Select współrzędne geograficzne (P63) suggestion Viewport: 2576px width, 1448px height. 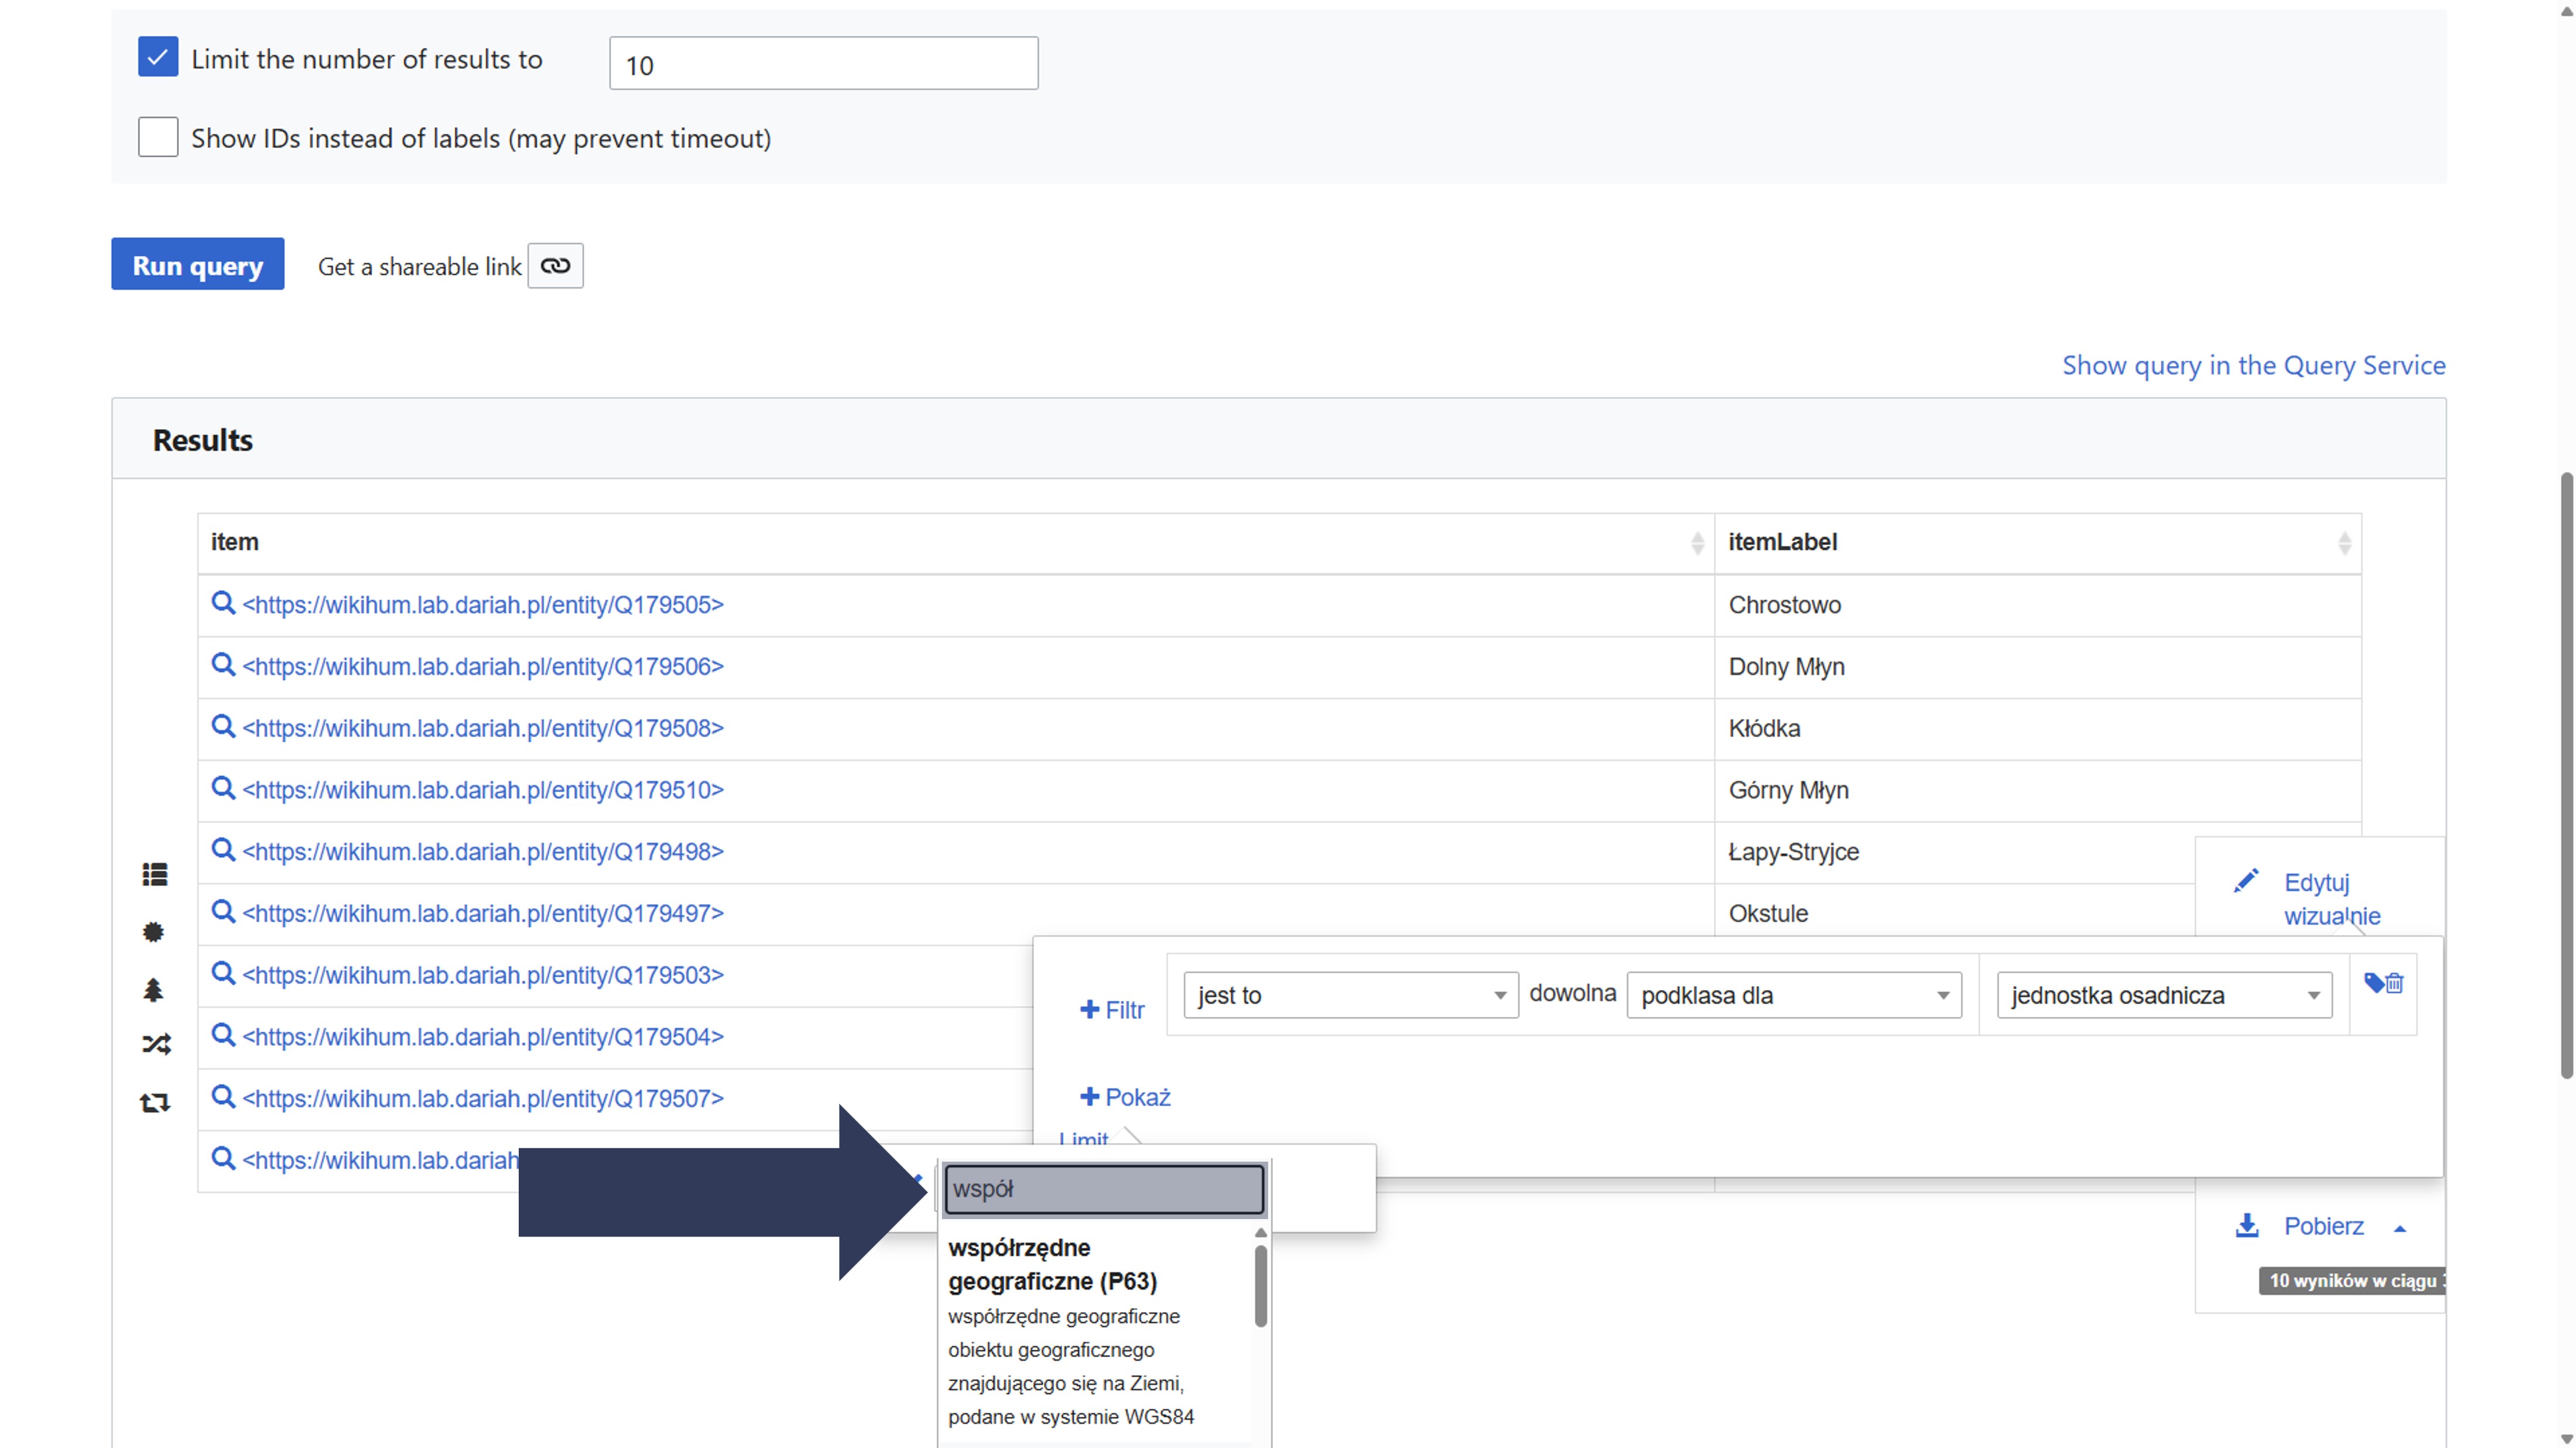1052,1265
